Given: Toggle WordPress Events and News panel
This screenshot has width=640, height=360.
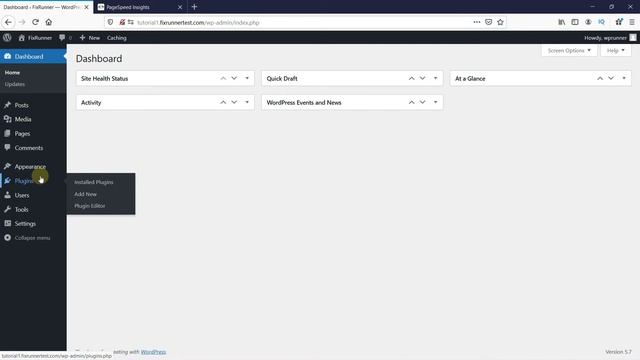Looking at the screenshot, I should pos(436,102).
